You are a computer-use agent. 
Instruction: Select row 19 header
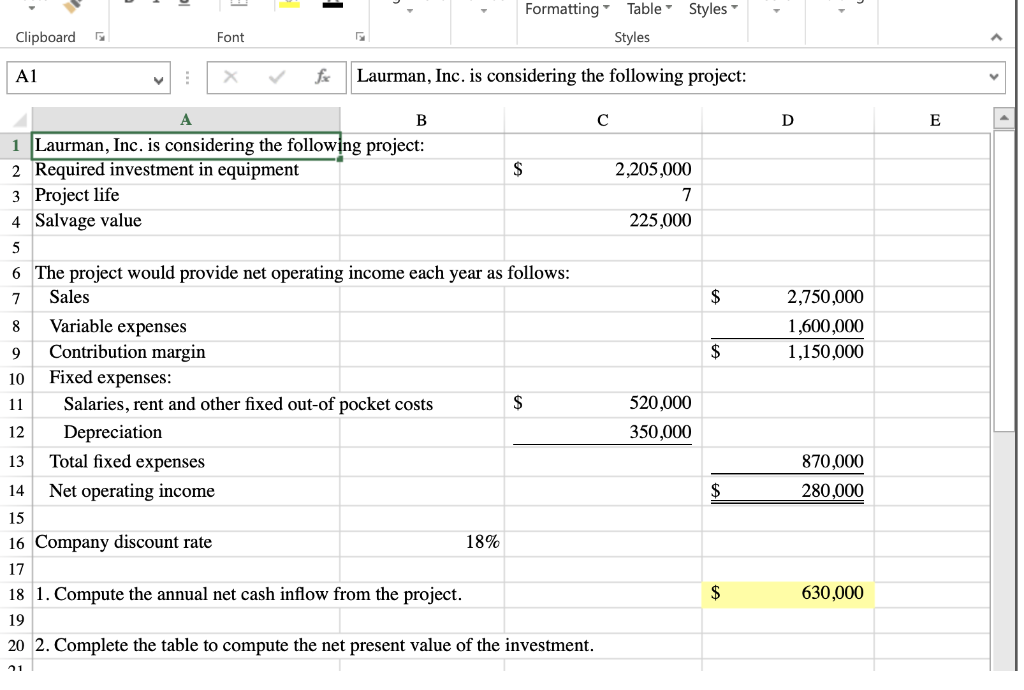coord(16,620)
